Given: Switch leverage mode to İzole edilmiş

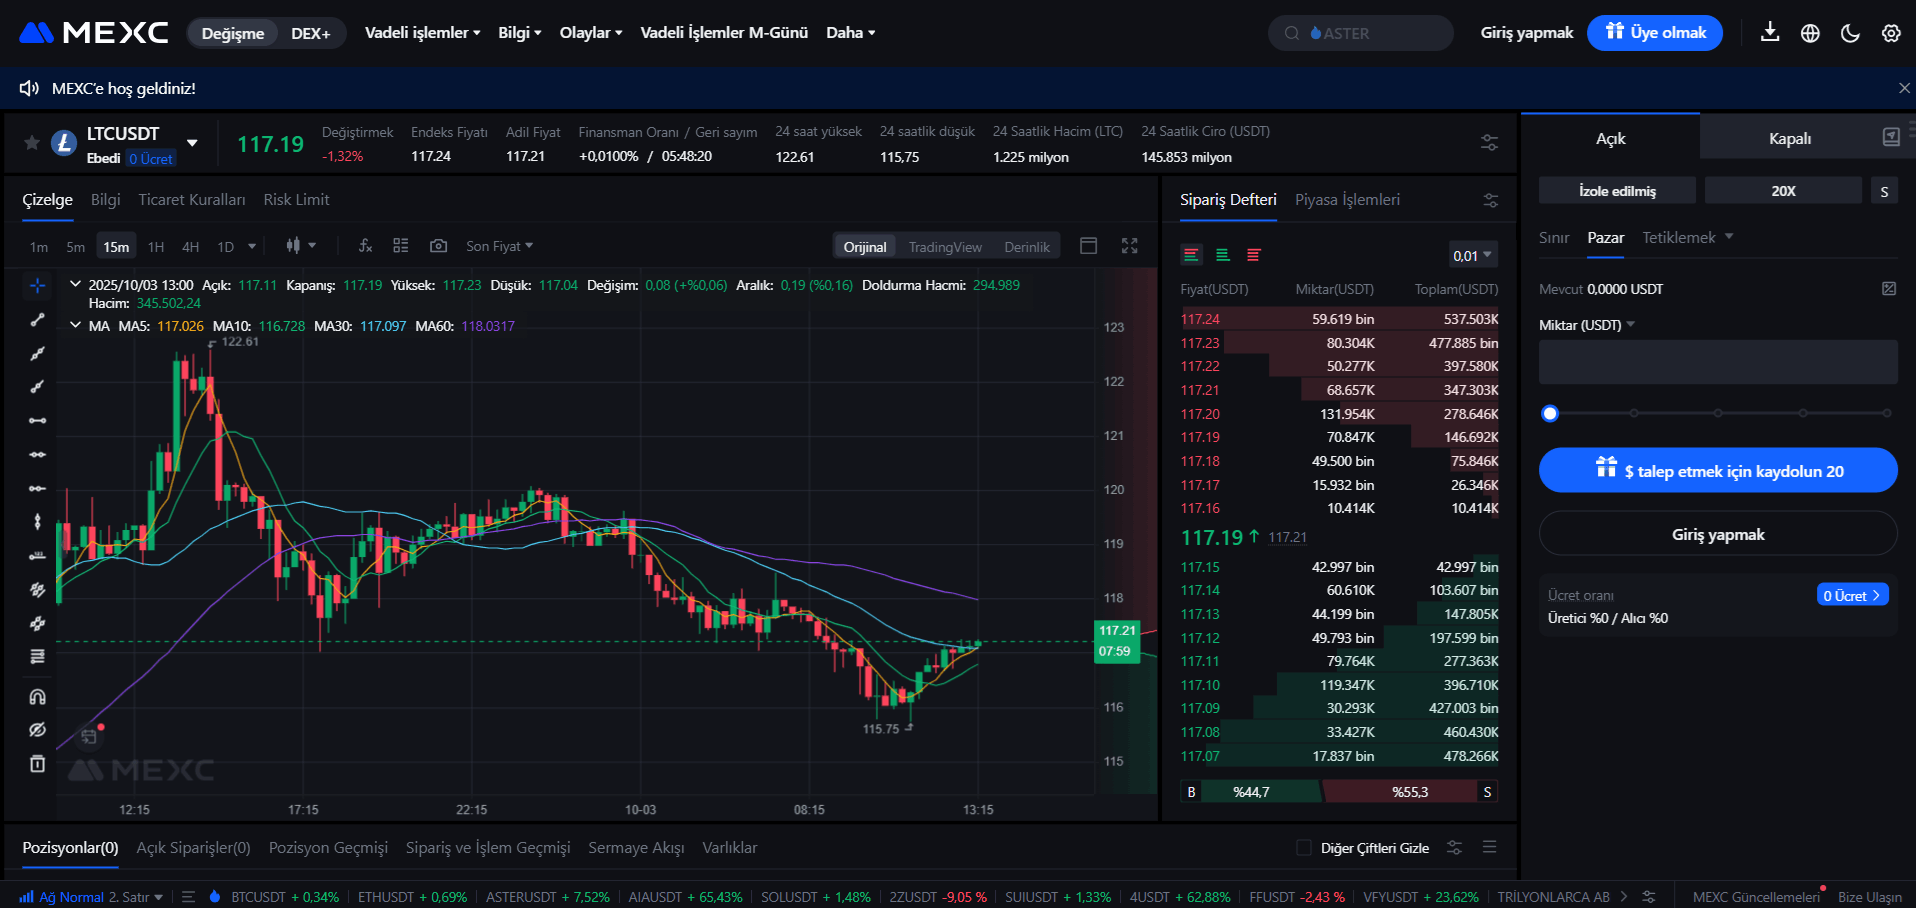Looking at the screenshot, I should click(1616, 189).
